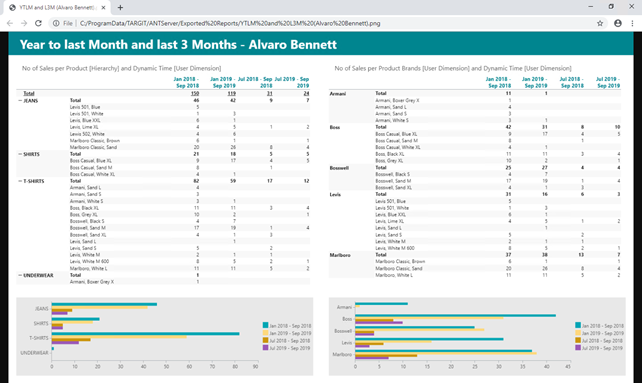The height and width of the screenshot is (383, 642).
Task: Click the 'No of Sales per Product [Hierarchy]' heading
Action: [x=122, y=68]
